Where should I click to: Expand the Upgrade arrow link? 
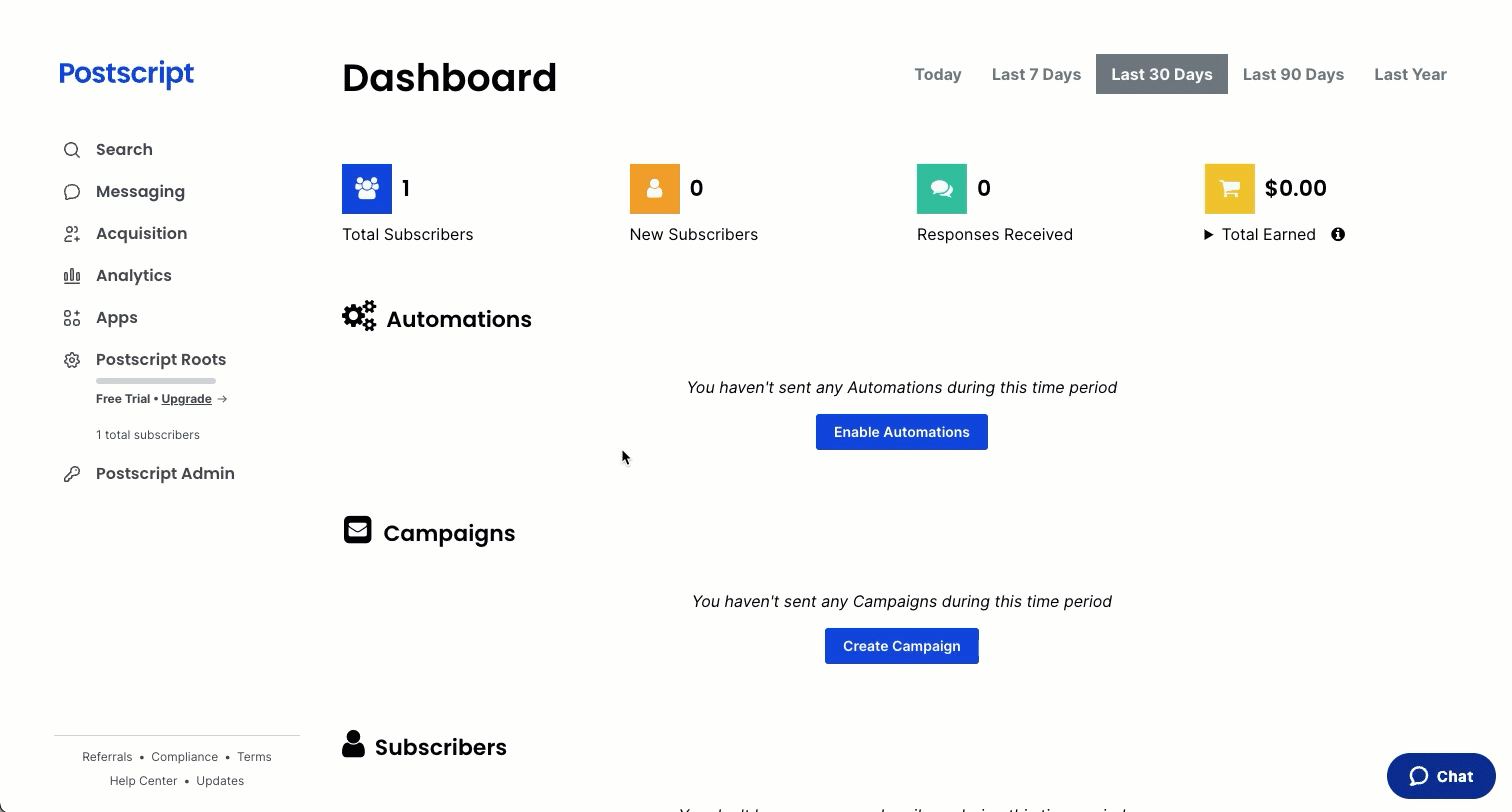pos(222,398)
